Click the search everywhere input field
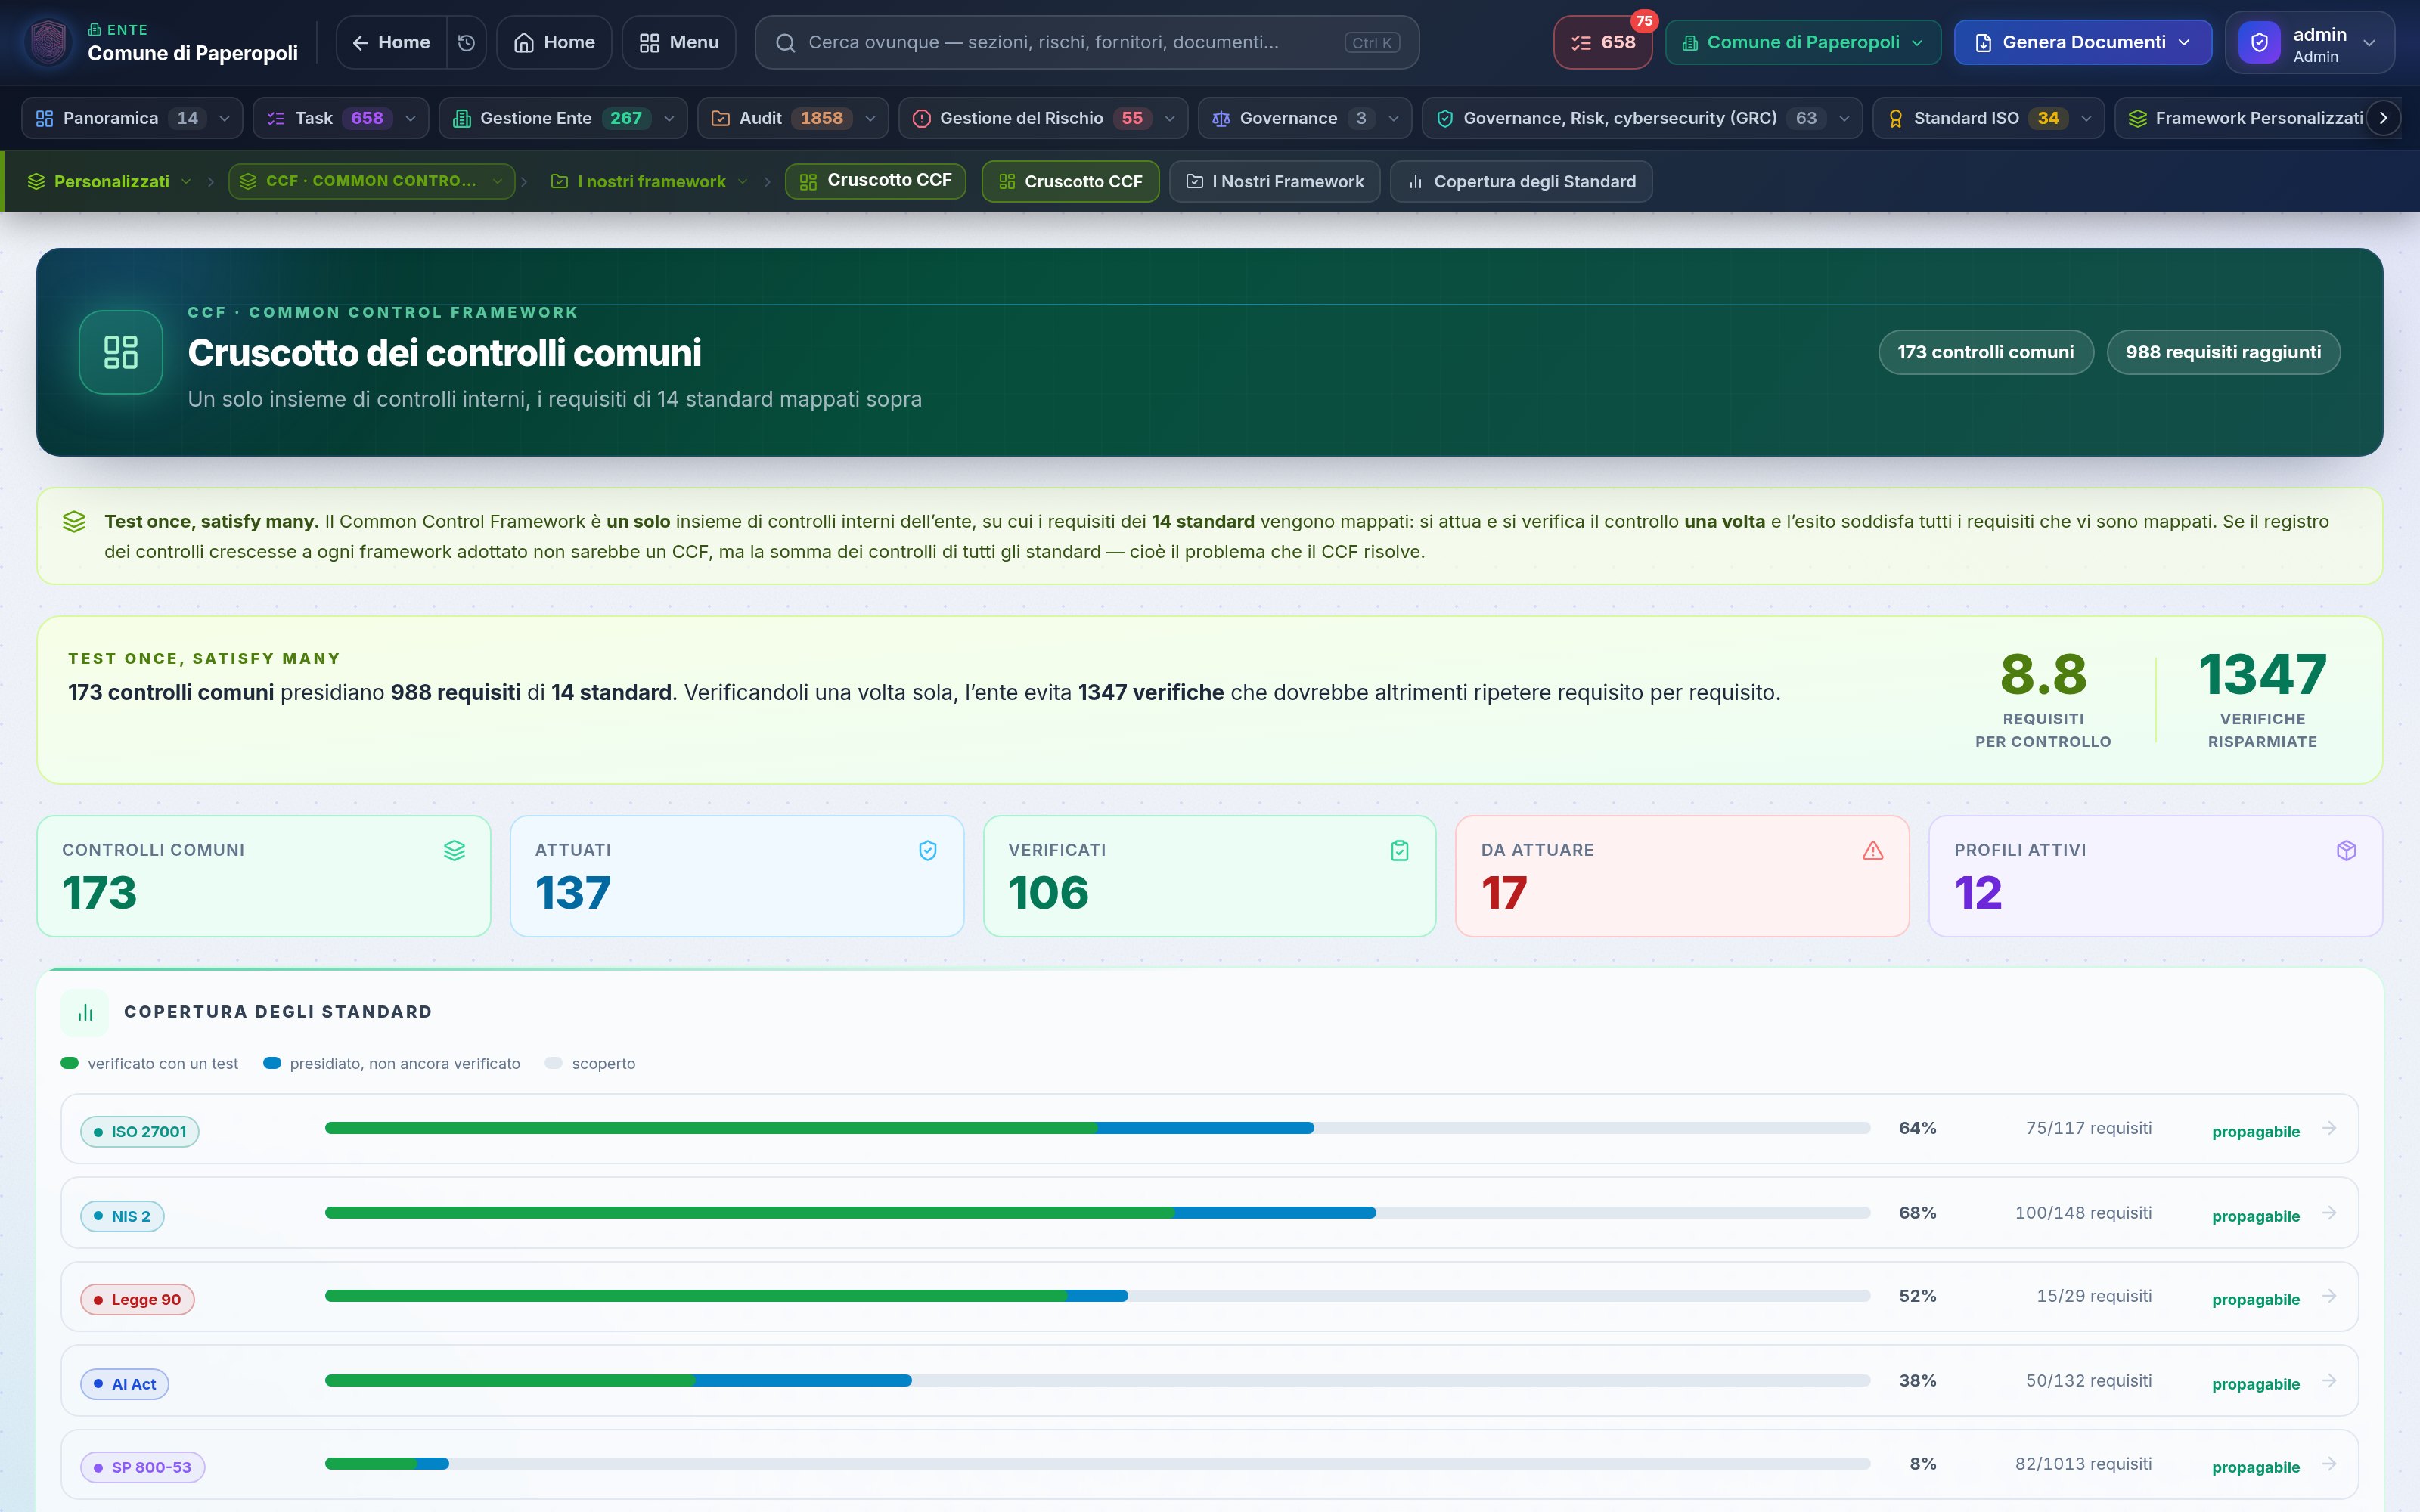2420x1512 pixels. pos(1087,42)
